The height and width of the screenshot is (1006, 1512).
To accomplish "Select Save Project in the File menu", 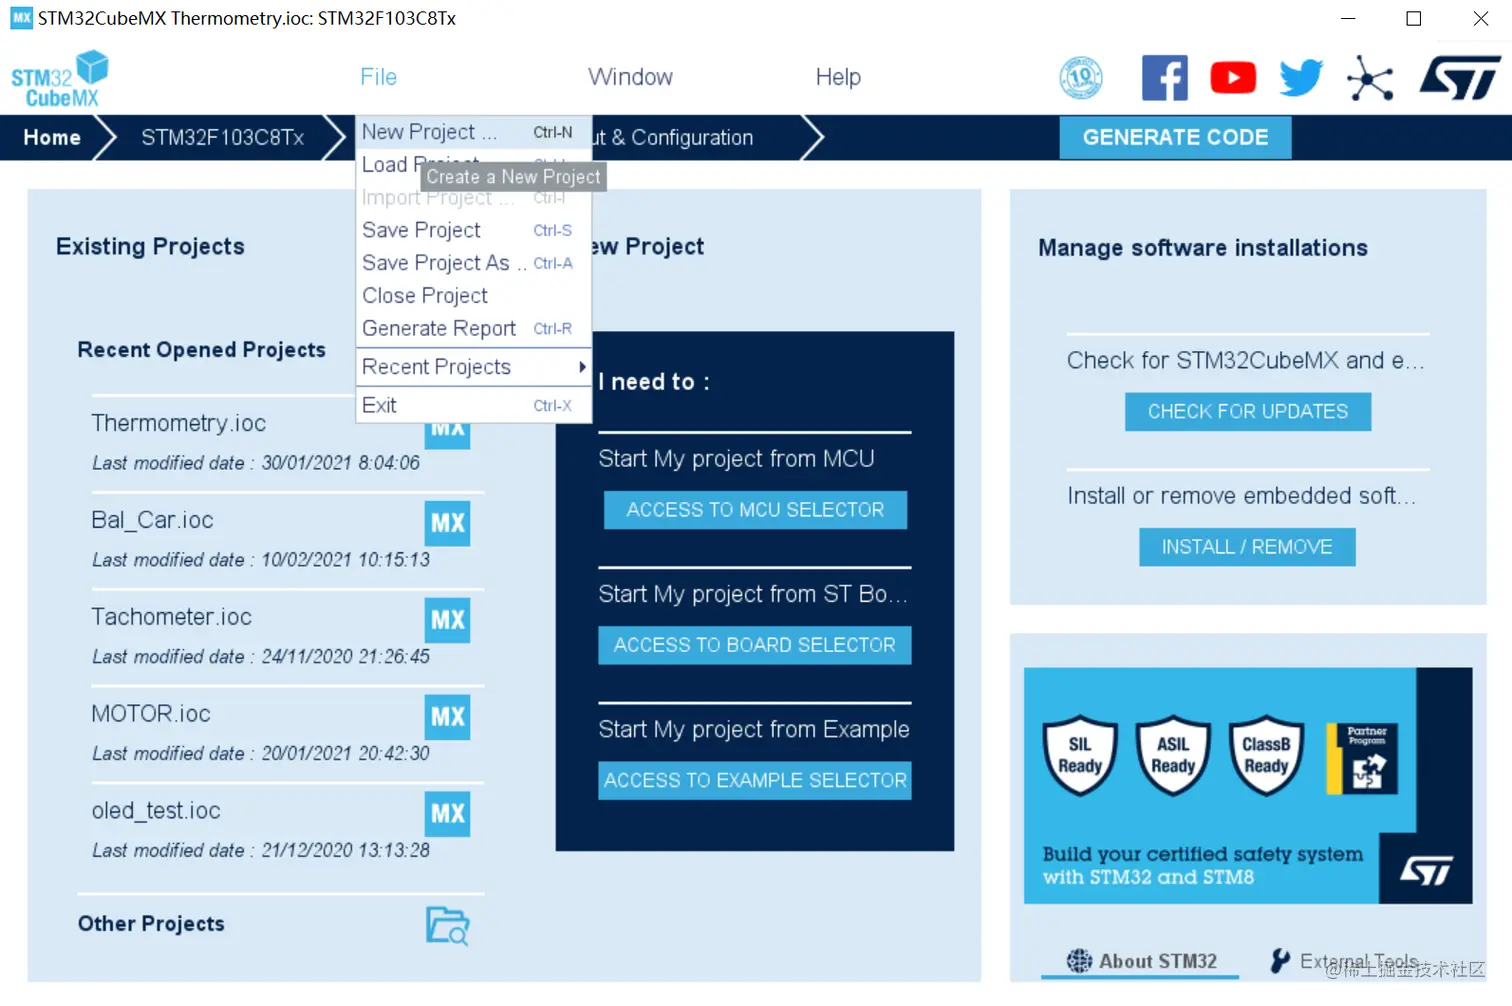I will click(474, 230).
